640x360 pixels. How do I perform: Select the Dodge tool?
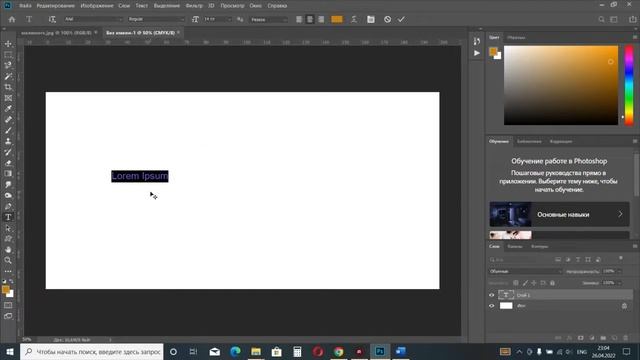tap(8, 195)
